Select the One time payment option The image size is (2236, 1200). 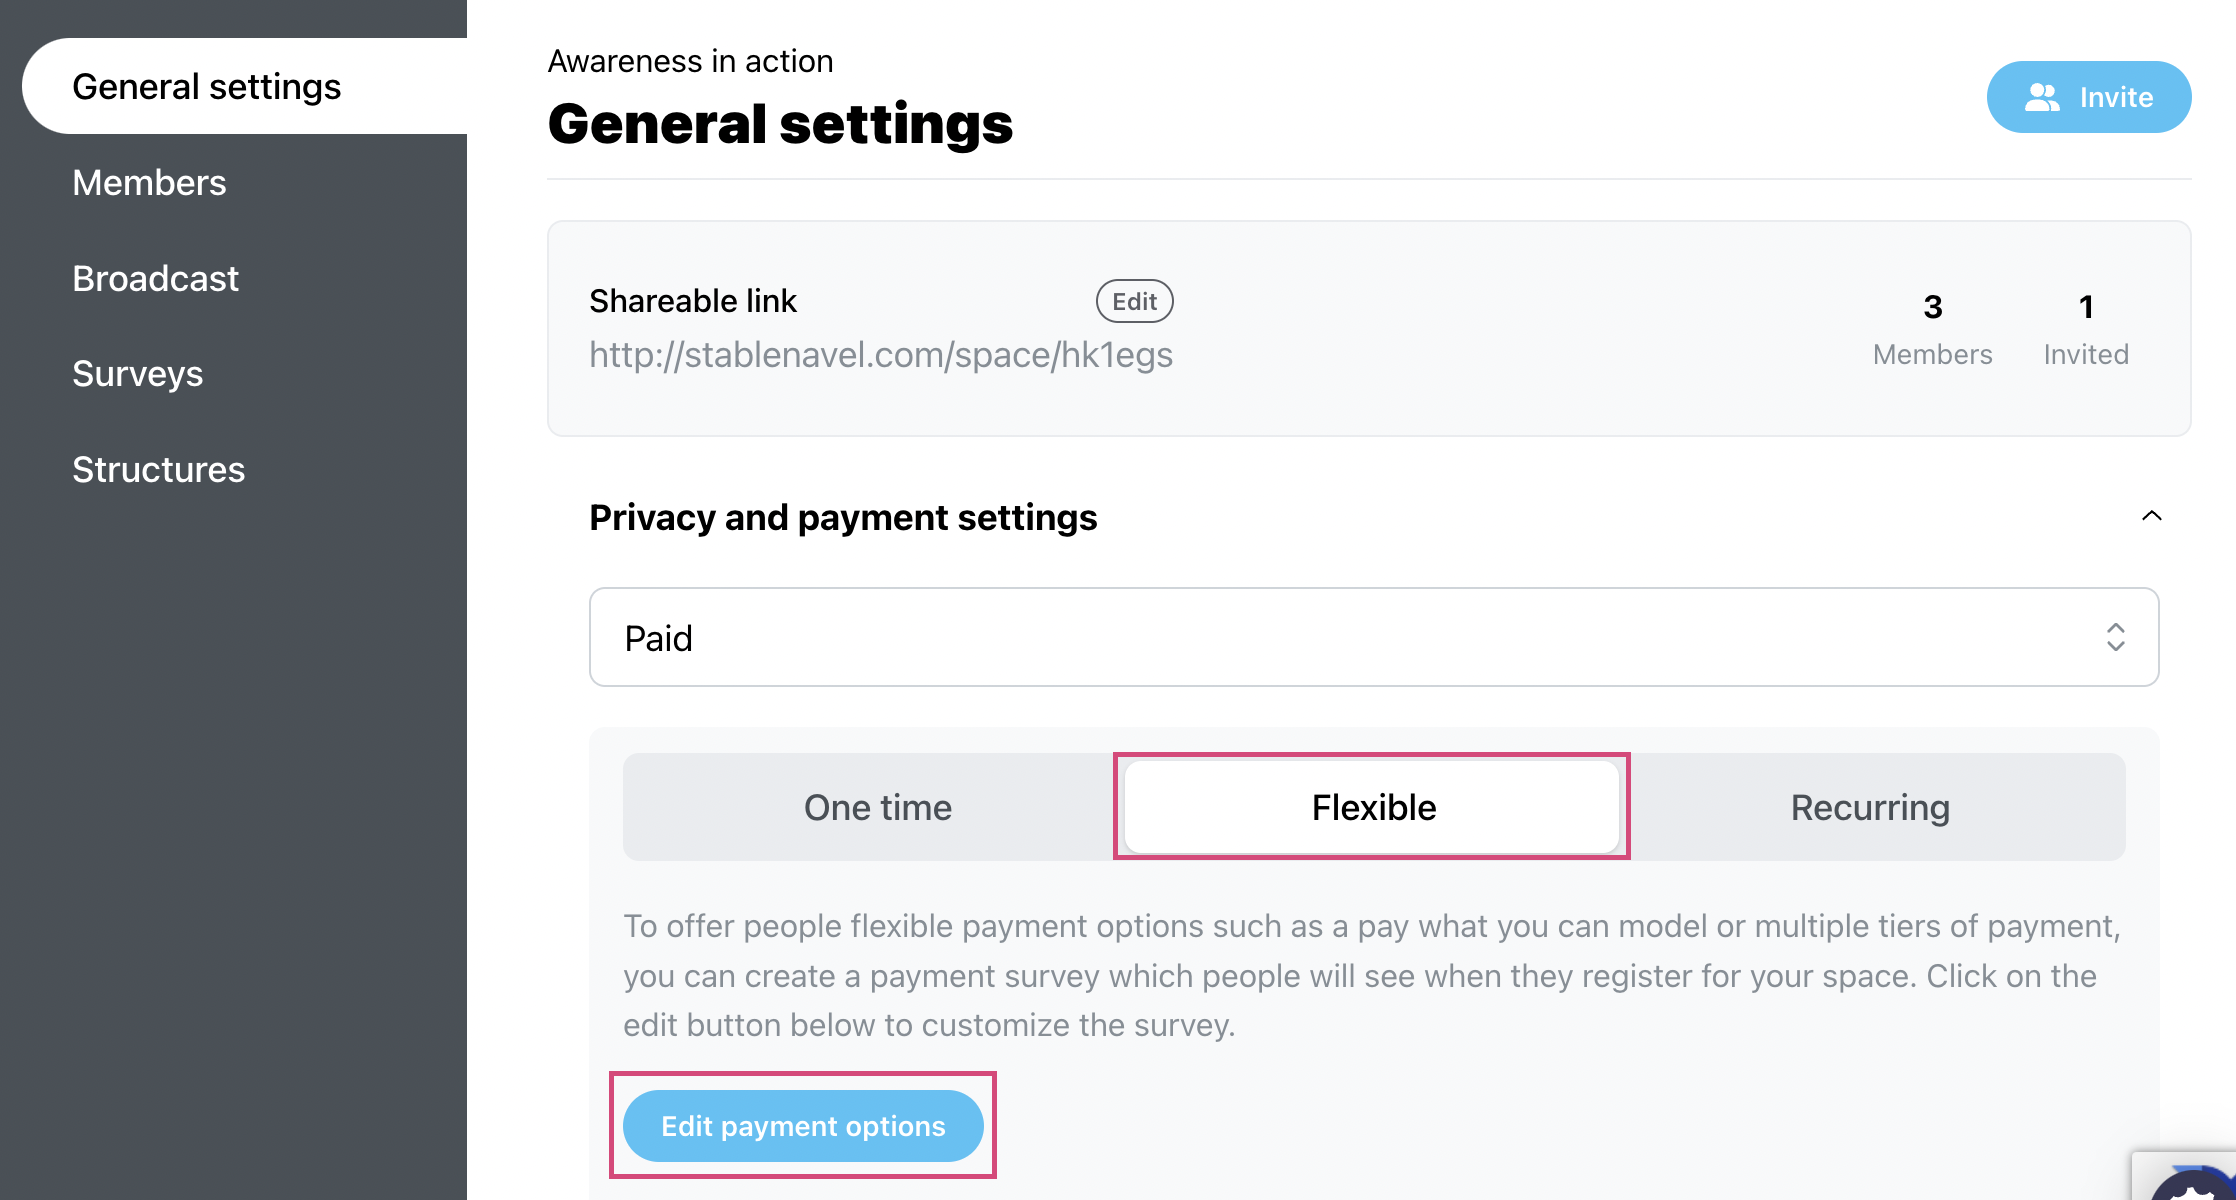(877, 807)
